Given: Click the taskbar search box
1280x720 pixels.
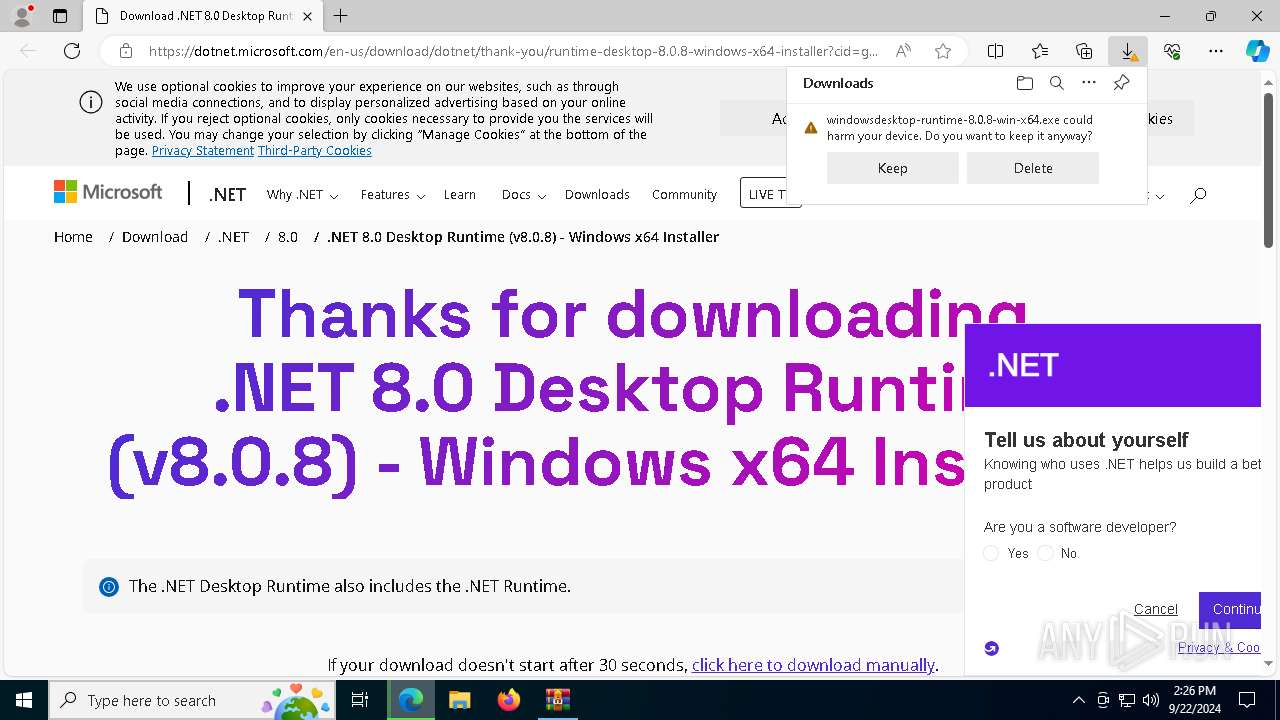Looking at the screenshot, I should pyautogui.click(x=194, y=700).
